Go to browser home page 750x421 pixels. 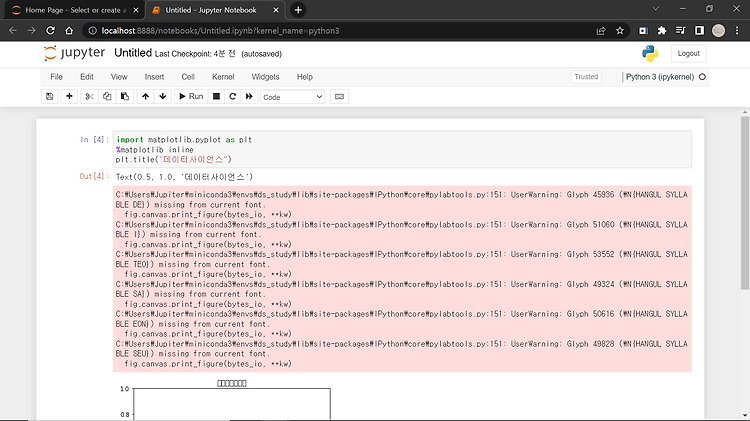coord(69,31)
